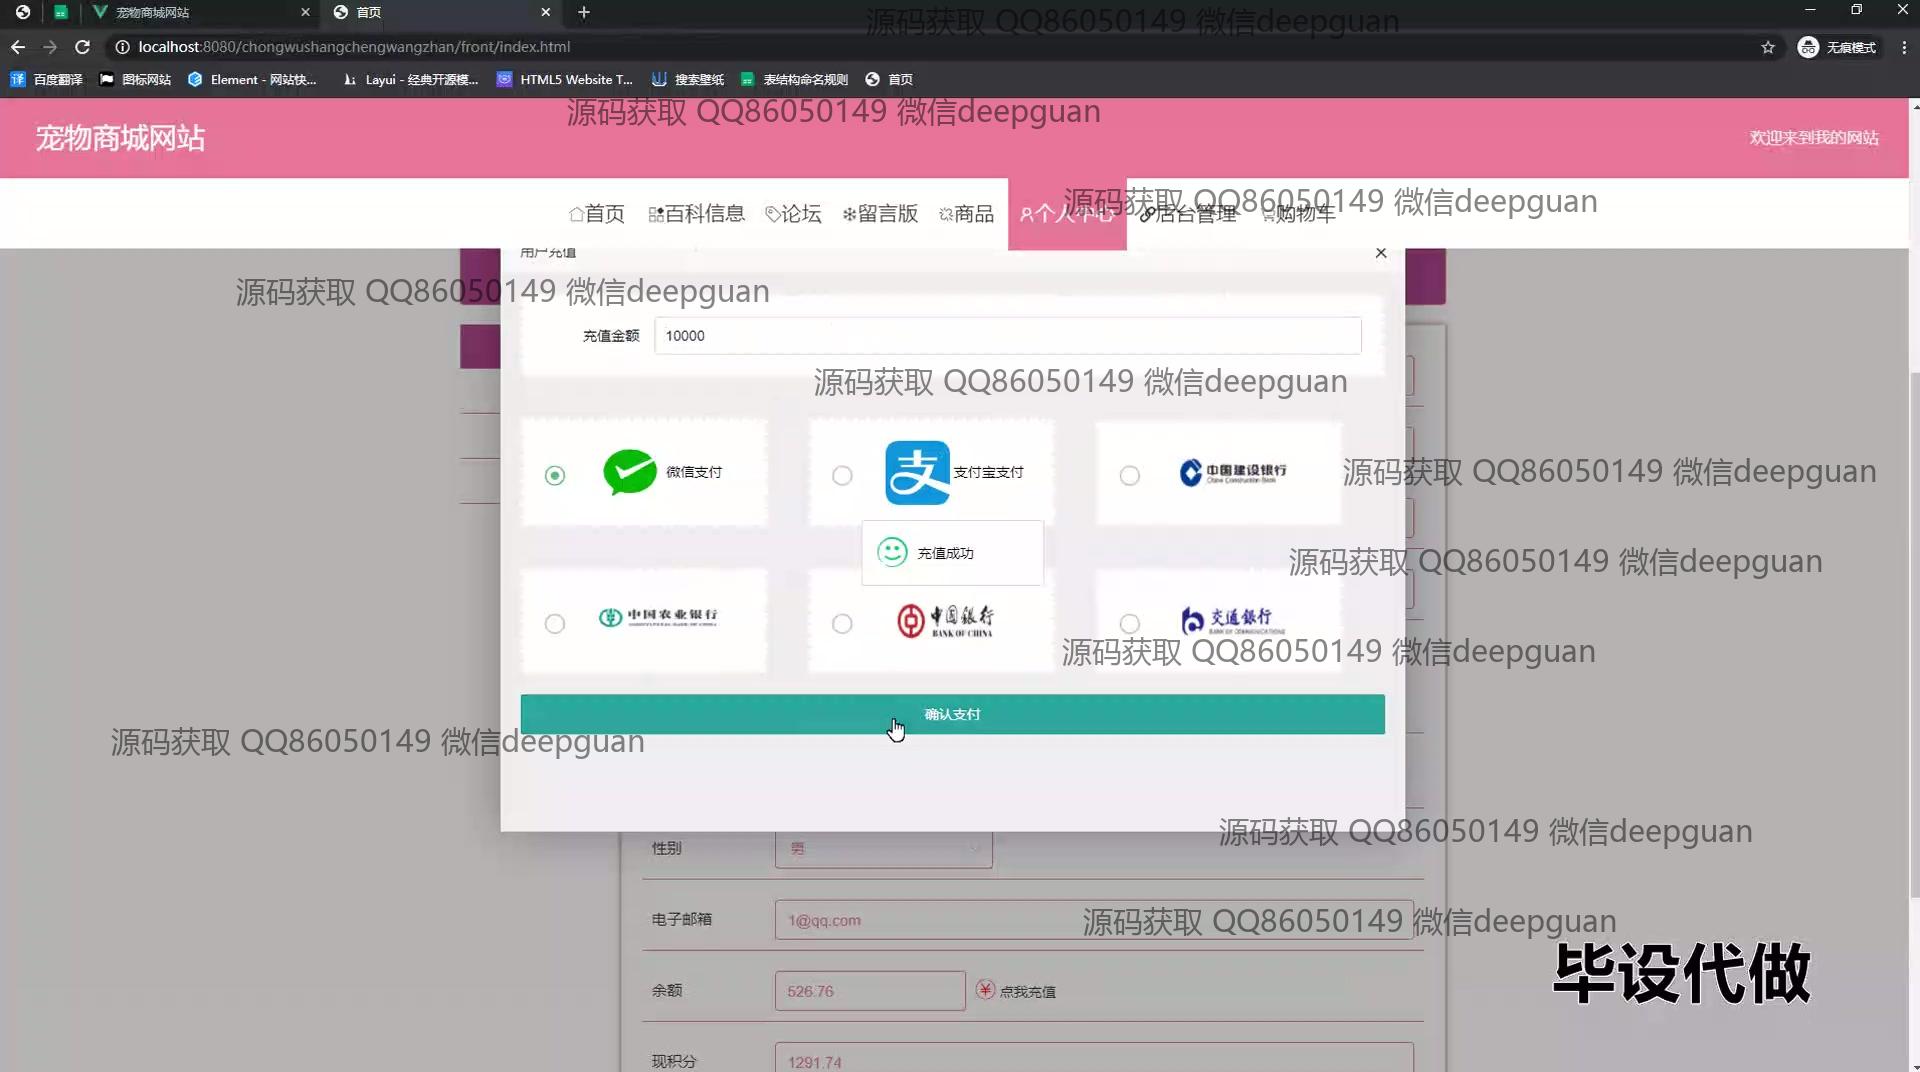Open the 性别 gender dropdown
This screenshot has height=1072, width=1920.
point(883,849)
